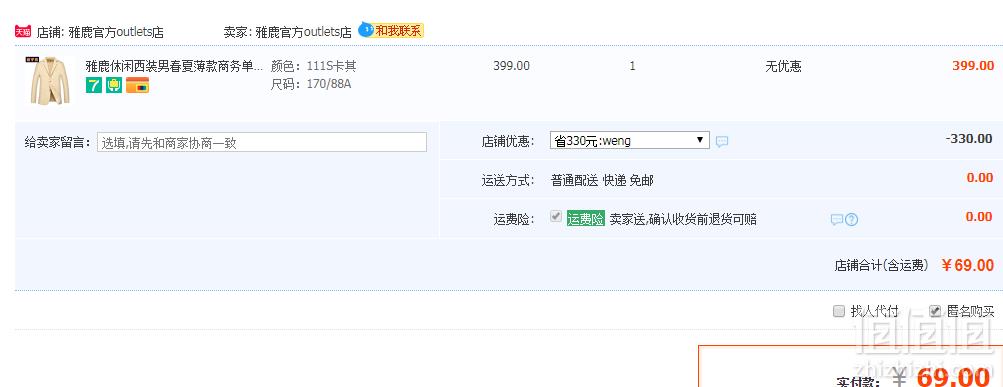Click the unit price 399.00 in gray
The width and height of the screenshot is (1003, 387).
(x=511, y=66)
